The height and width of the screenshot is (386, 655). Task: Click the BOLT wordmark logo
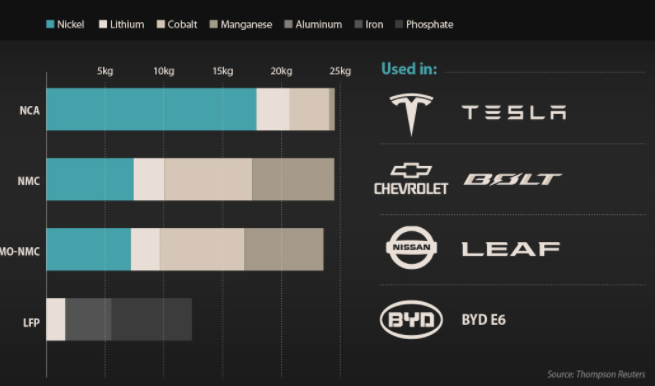click(513, 180)
